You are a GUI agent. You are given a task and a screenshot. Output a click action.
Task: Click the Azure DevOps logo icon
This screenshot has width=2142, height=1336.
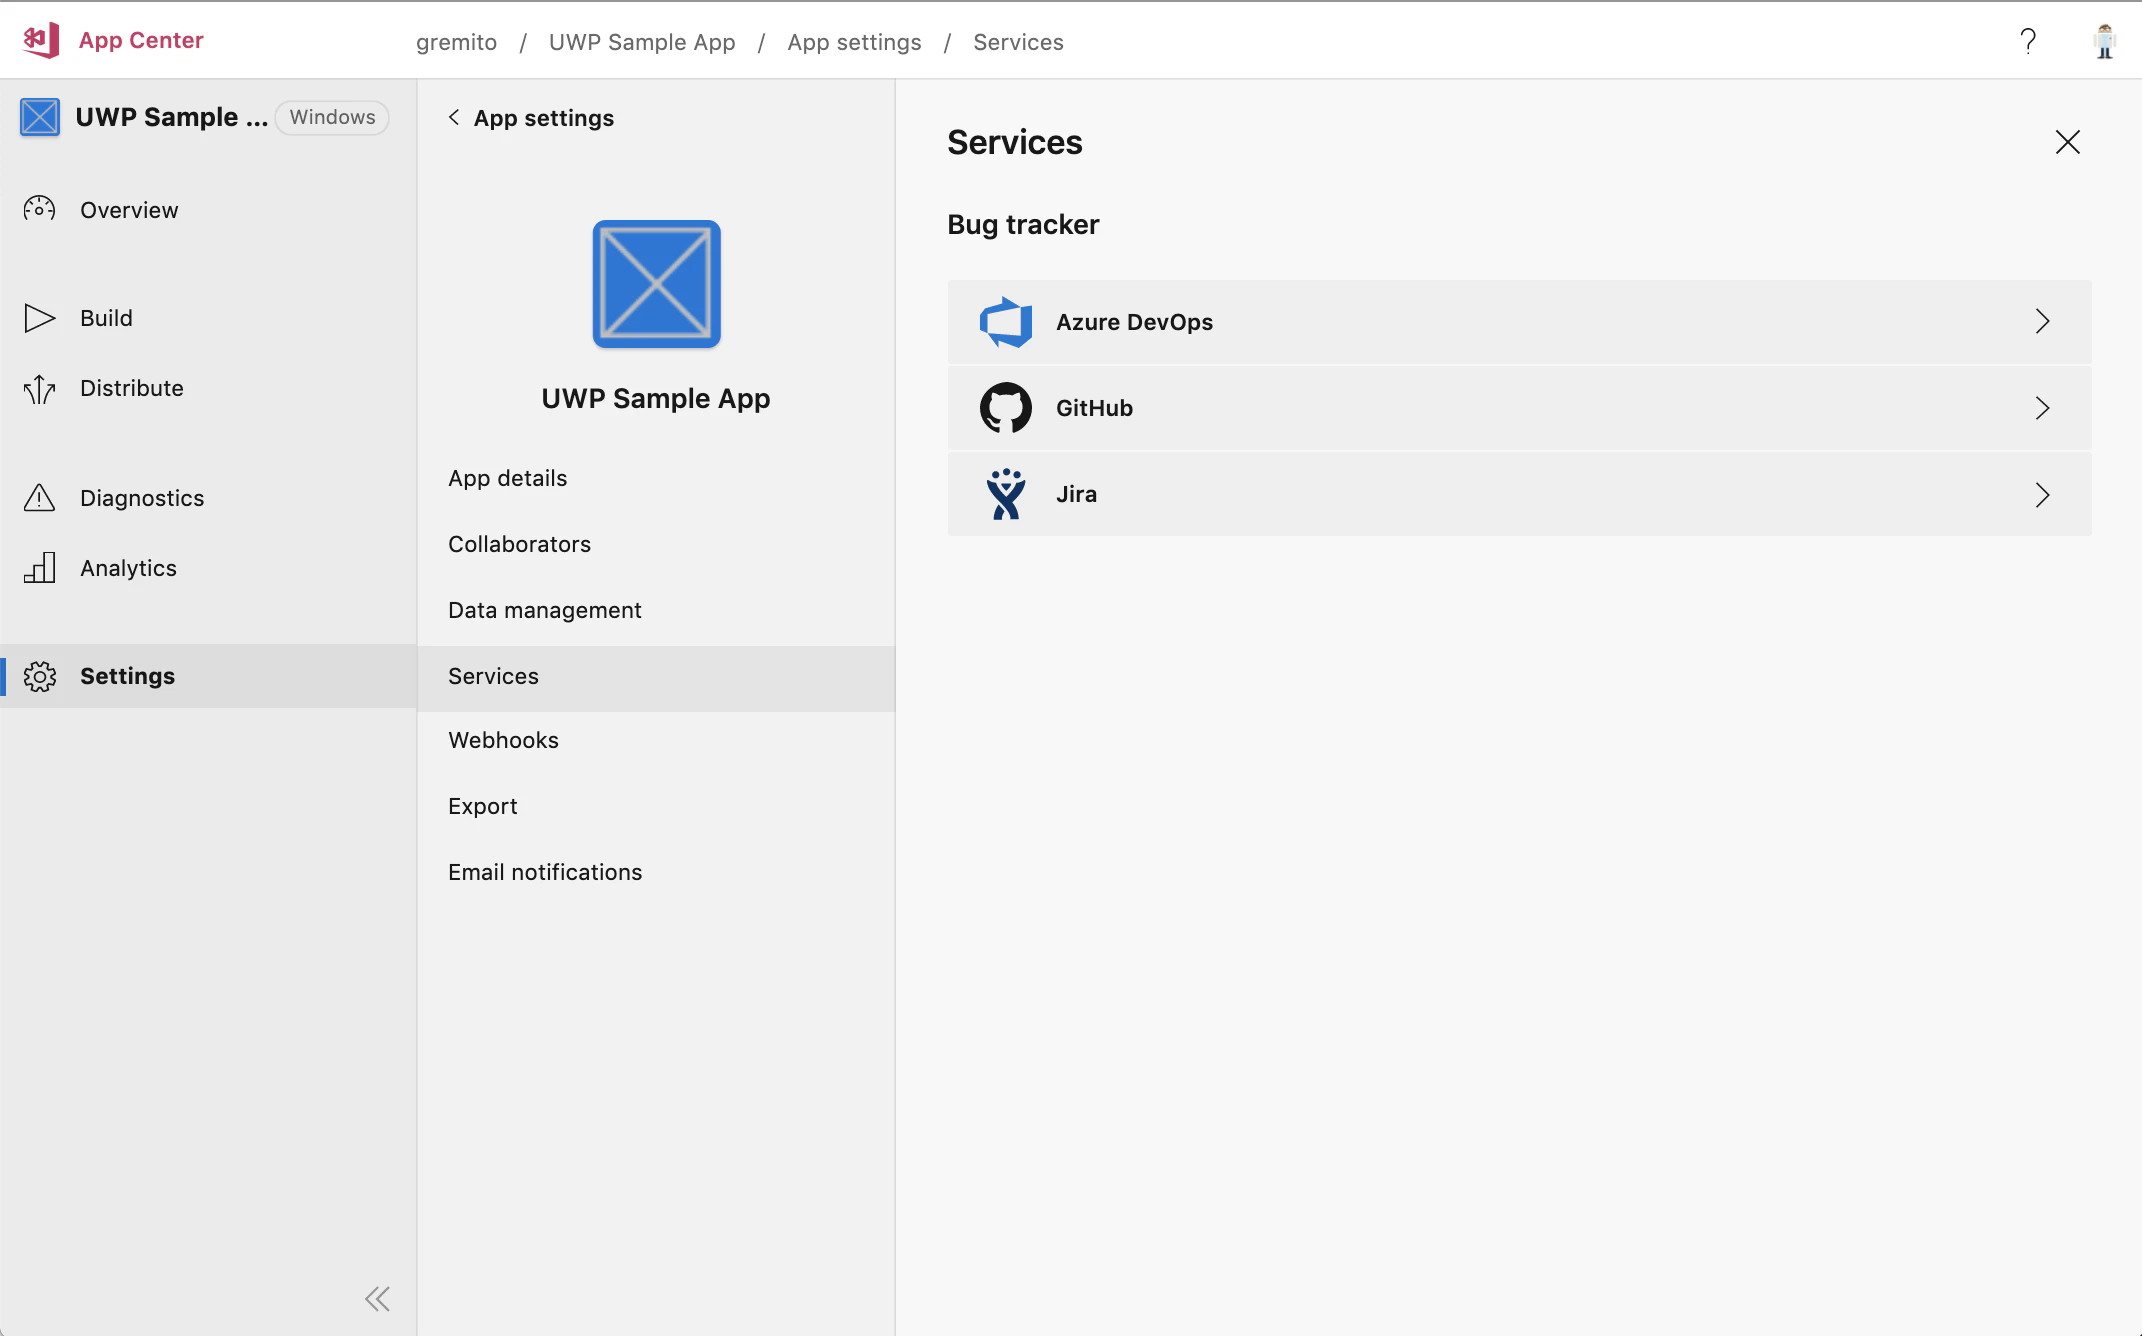coord(1005,322)
